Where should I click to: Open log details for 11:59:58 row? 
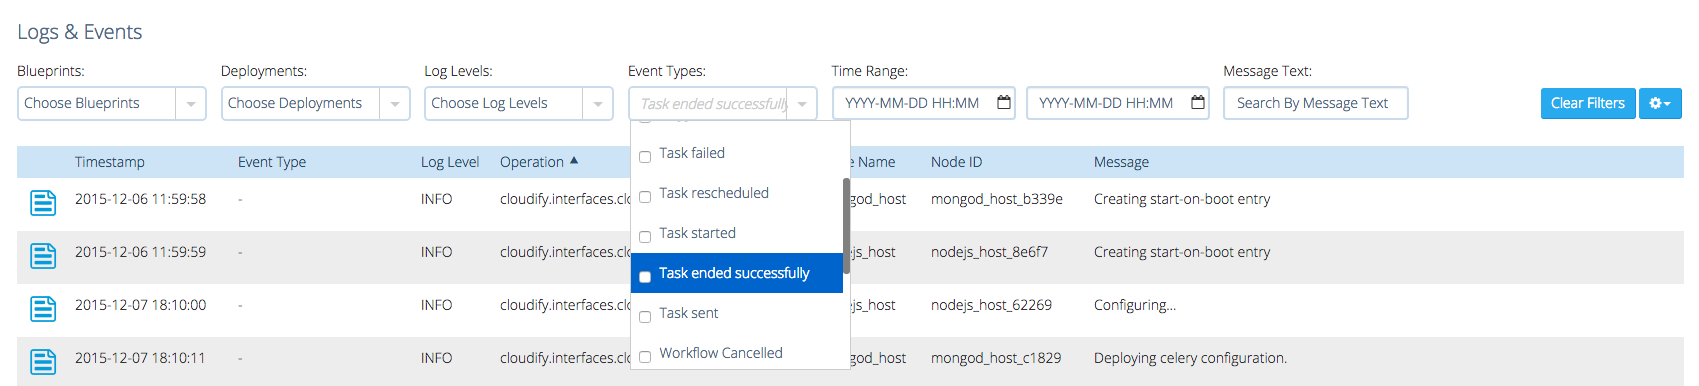[x=43, y=203]
